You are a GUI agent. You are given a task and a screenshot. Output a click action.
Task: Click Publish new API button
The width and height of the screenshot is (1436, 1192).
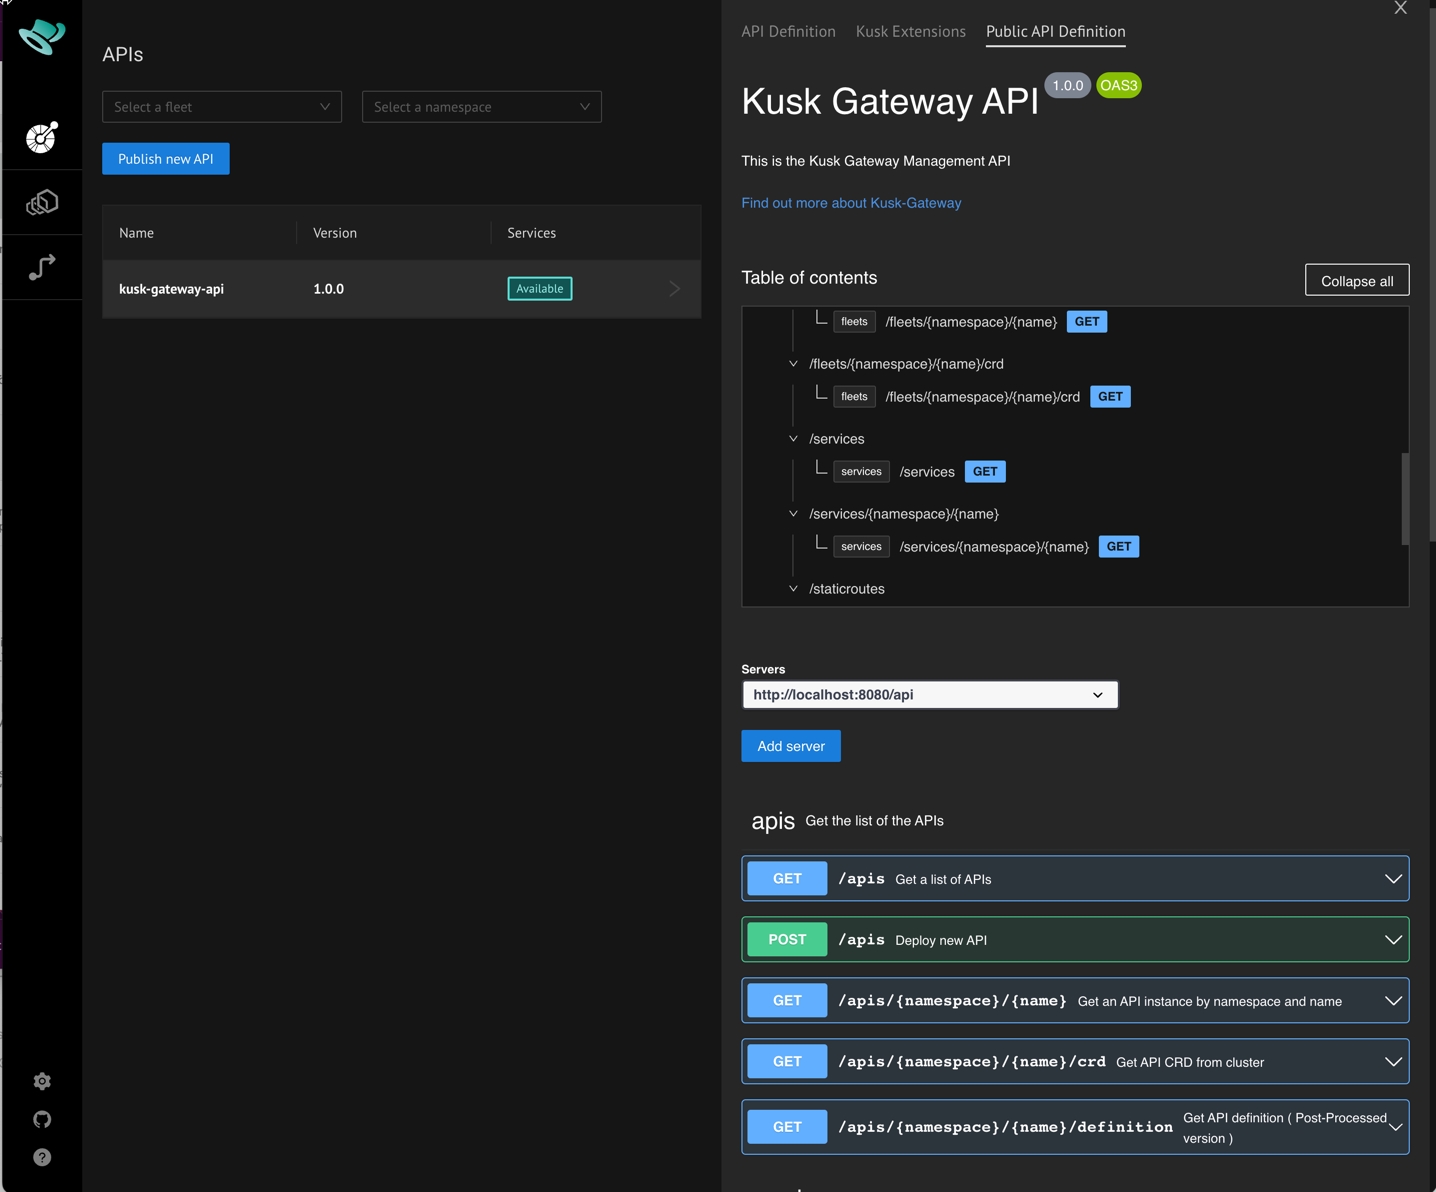[166, 159]
